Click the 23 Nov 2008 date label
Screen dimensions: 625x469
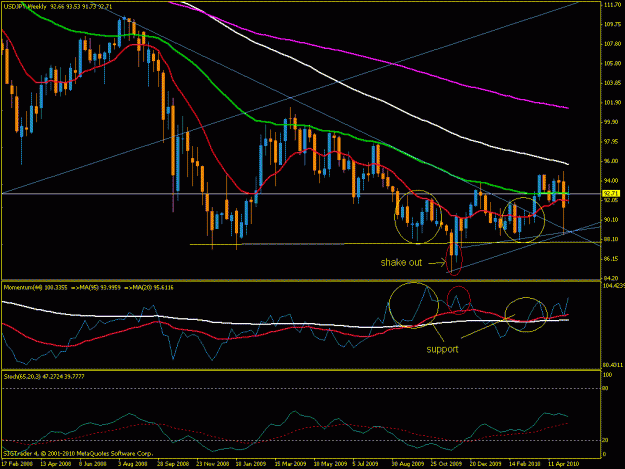coord(212,464)
